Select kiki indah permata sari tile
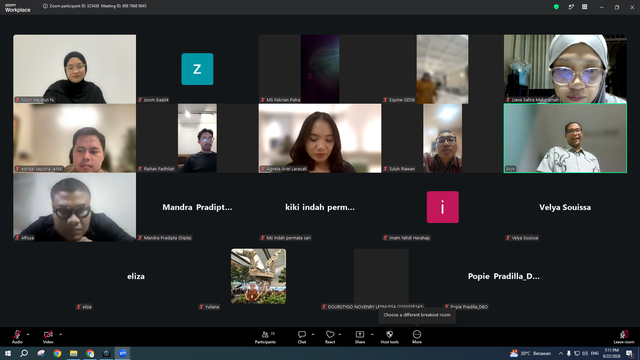The width and height of the screenshot is (640, 360). (320, 207)
